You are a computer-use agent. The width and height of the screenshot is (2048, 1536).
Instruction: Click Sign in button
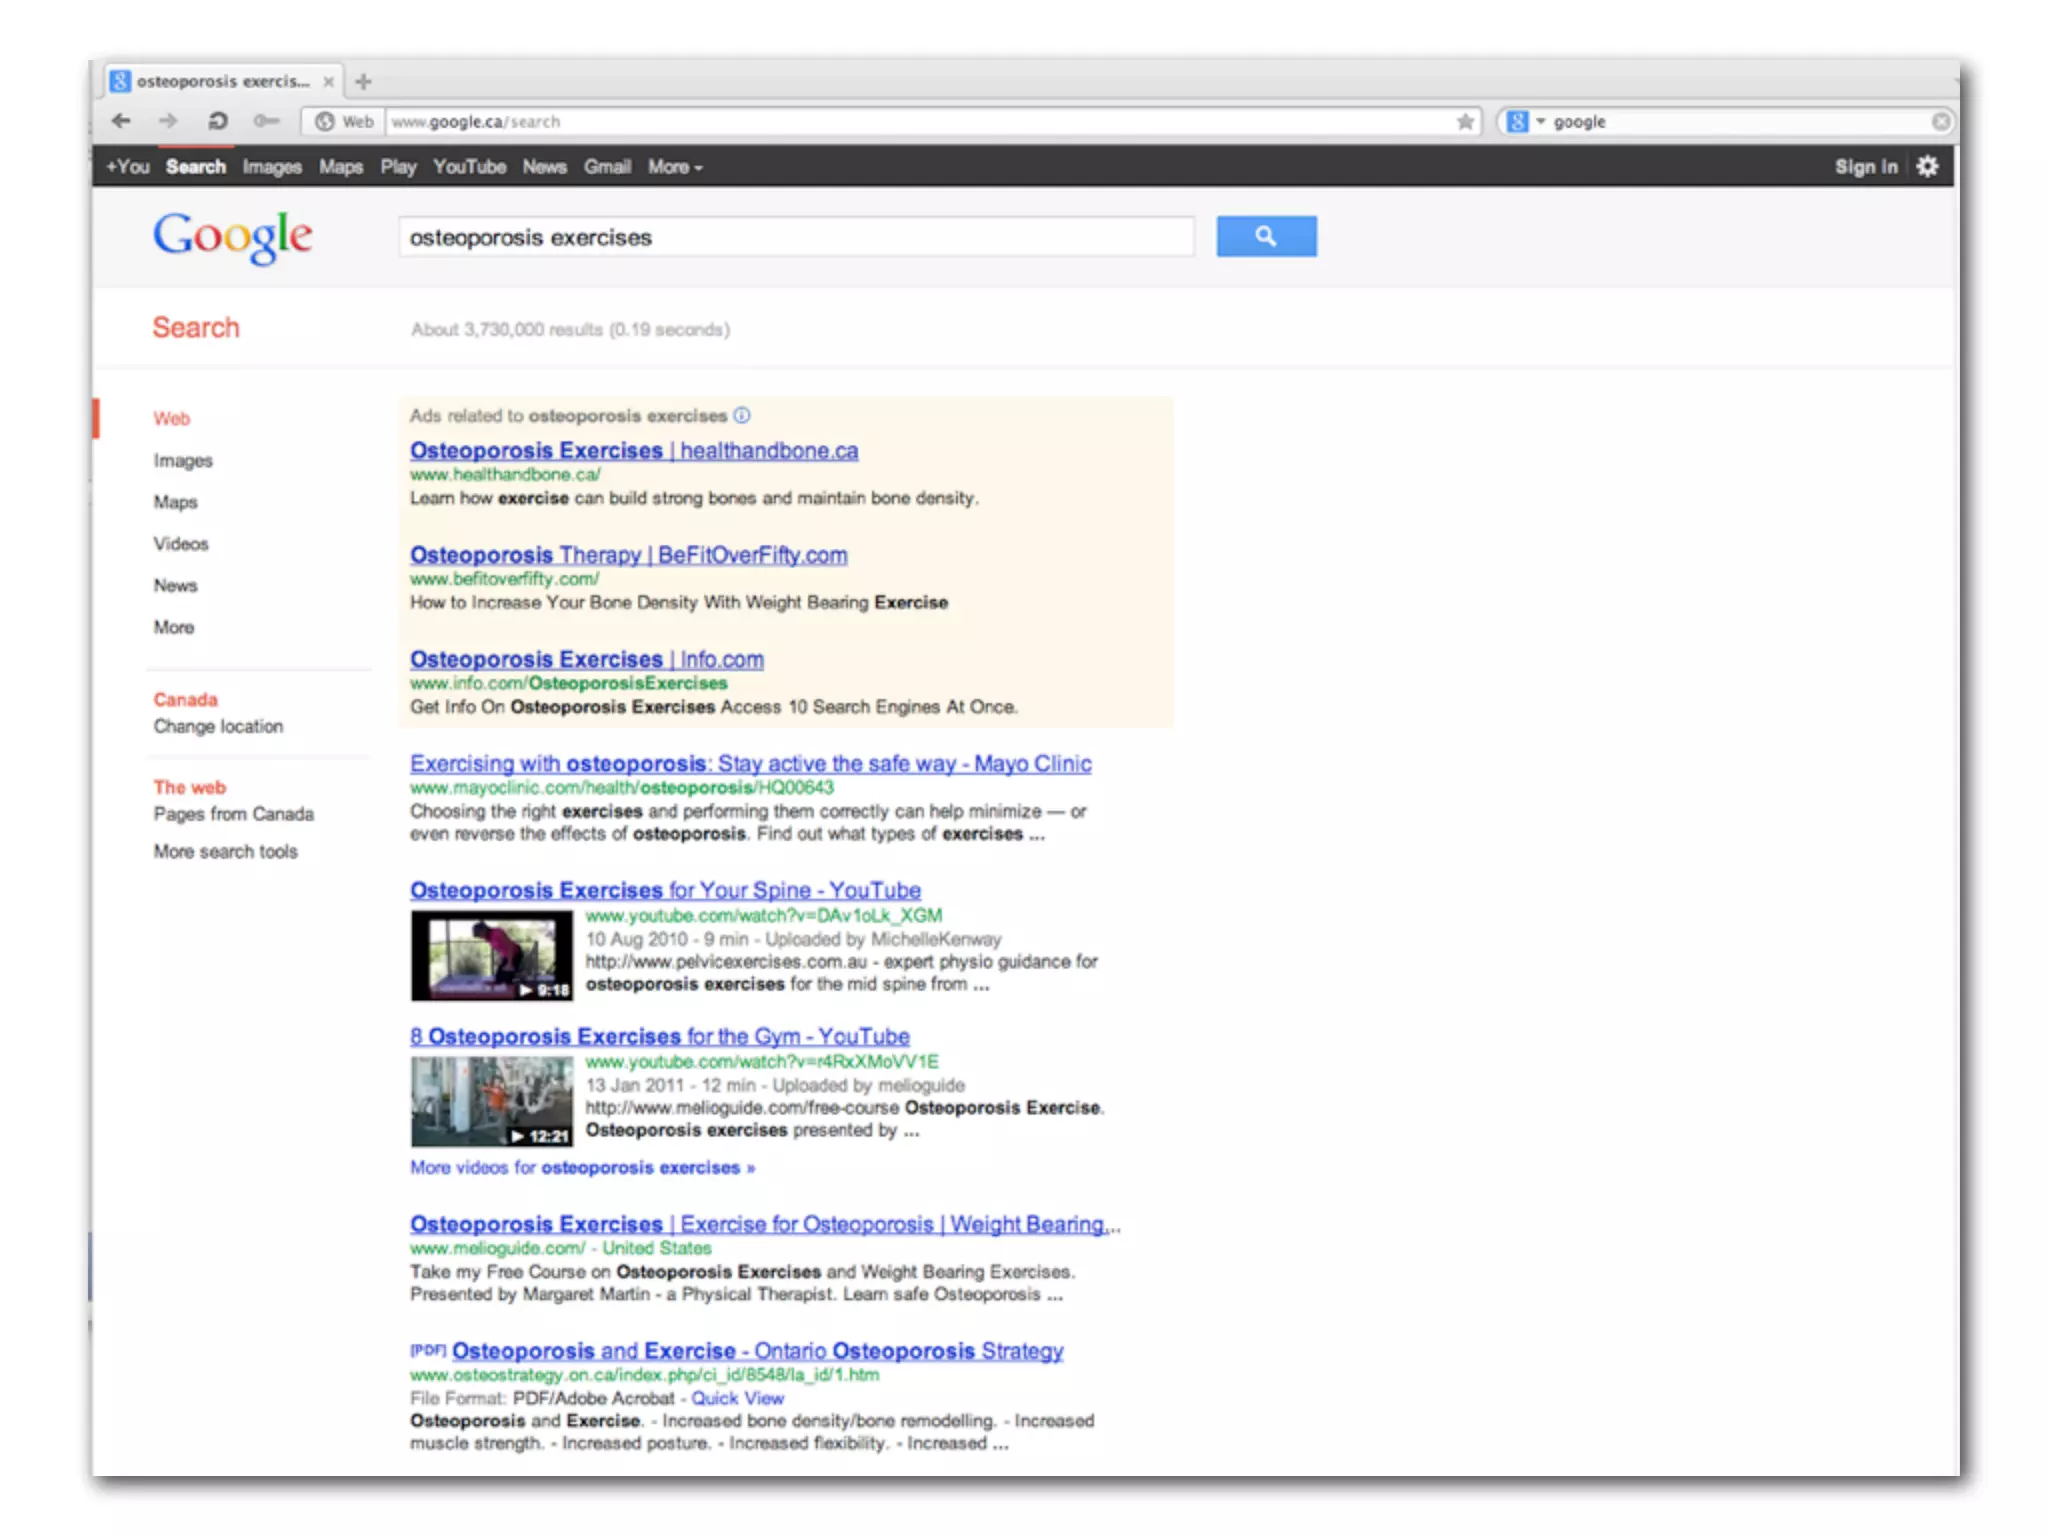[1865, 167]
